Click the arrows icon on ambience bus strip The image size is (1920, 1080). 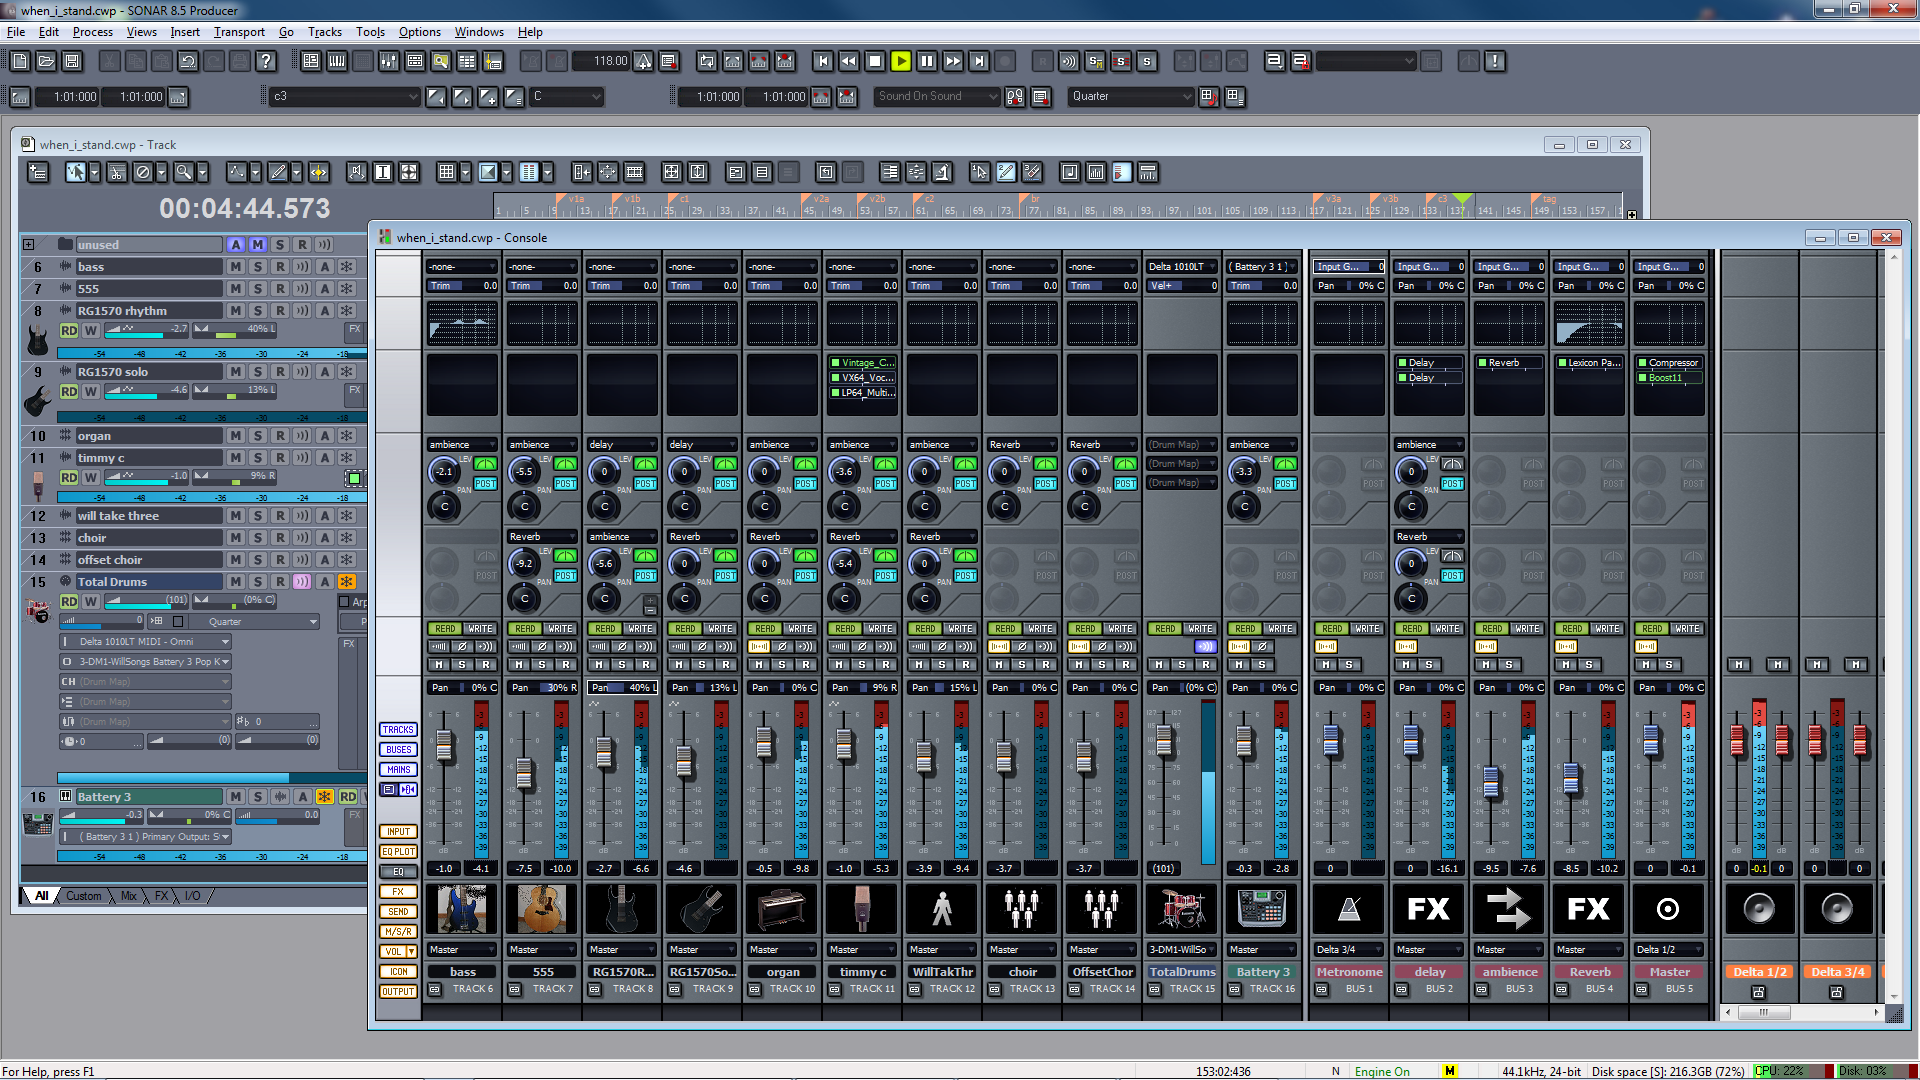coord(1509,909)
